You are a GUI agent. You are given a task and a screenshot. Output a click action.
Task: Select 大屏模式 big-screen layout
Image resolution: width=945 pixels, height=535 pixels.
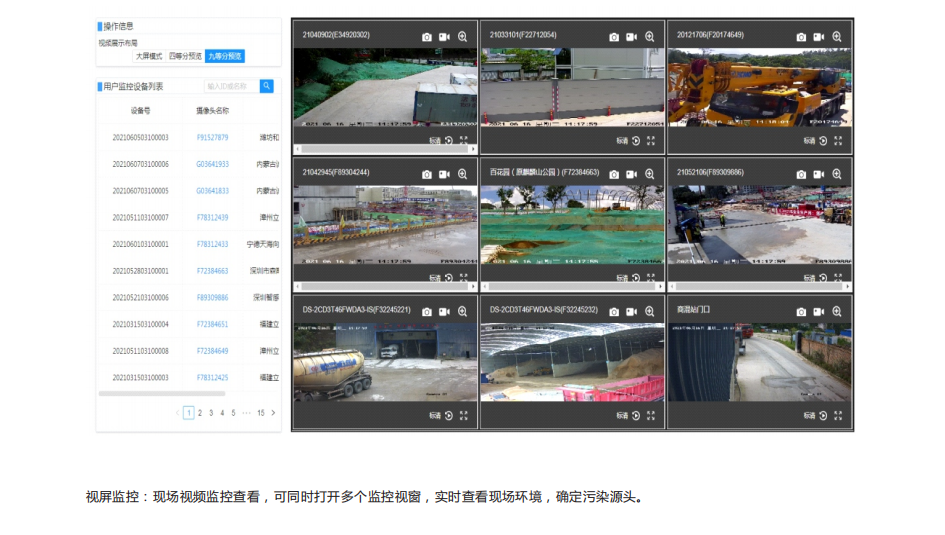pyautogui.click(x=149, y=56)
